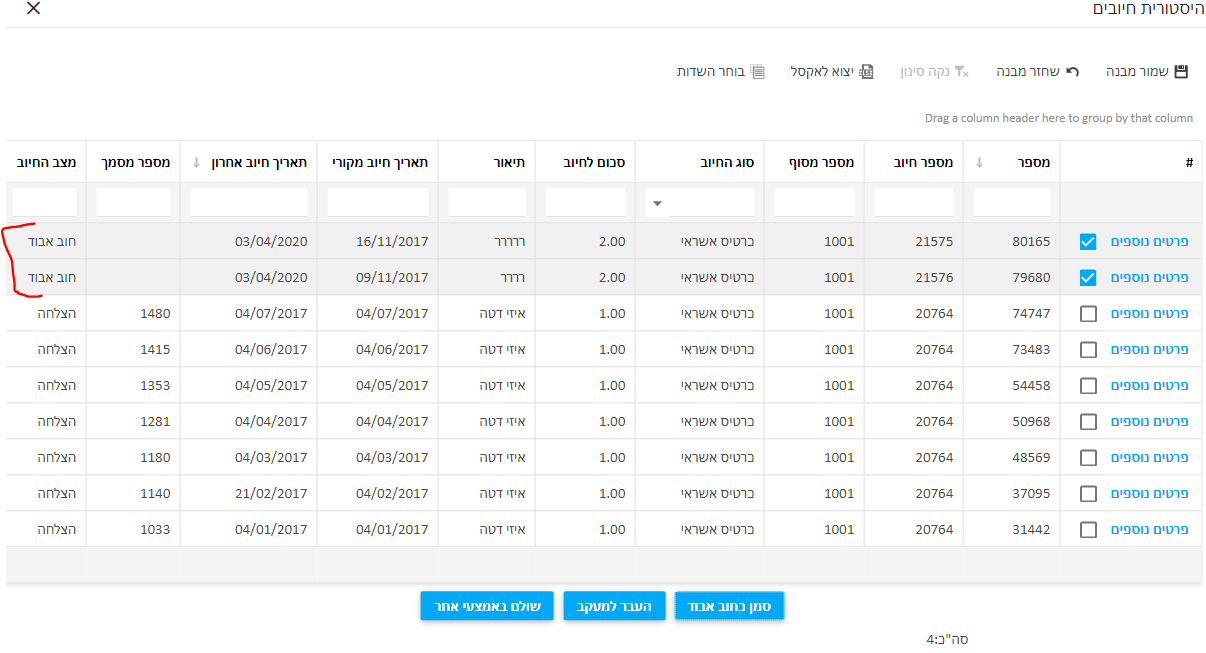Click the clear filter icon beside נקה סינון
Image resolution: width=1206 pixels, height=653 pixels.
pyautogui.click(x=961, y=72)
